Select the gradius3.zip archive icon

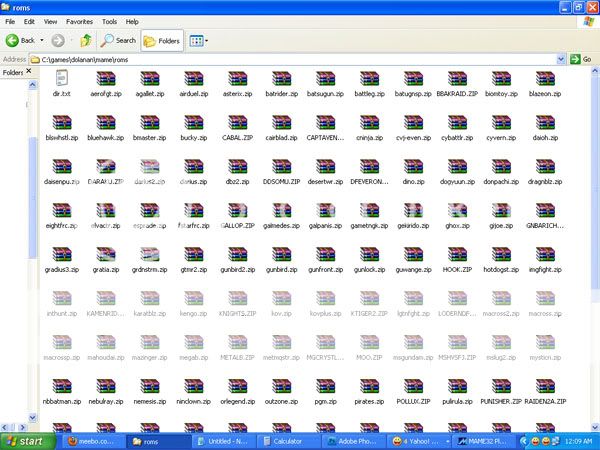point(62,254)
